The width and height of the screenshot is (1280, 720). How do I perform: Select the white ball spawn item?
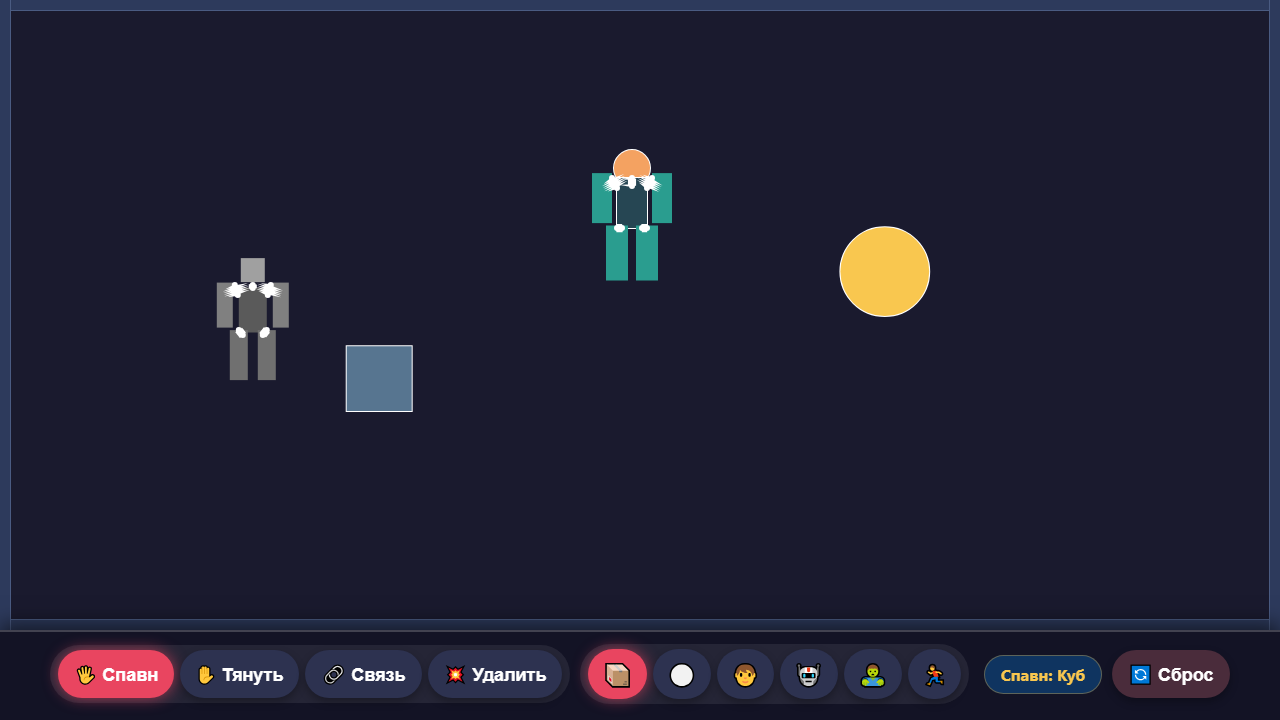[x=682, y=675]
